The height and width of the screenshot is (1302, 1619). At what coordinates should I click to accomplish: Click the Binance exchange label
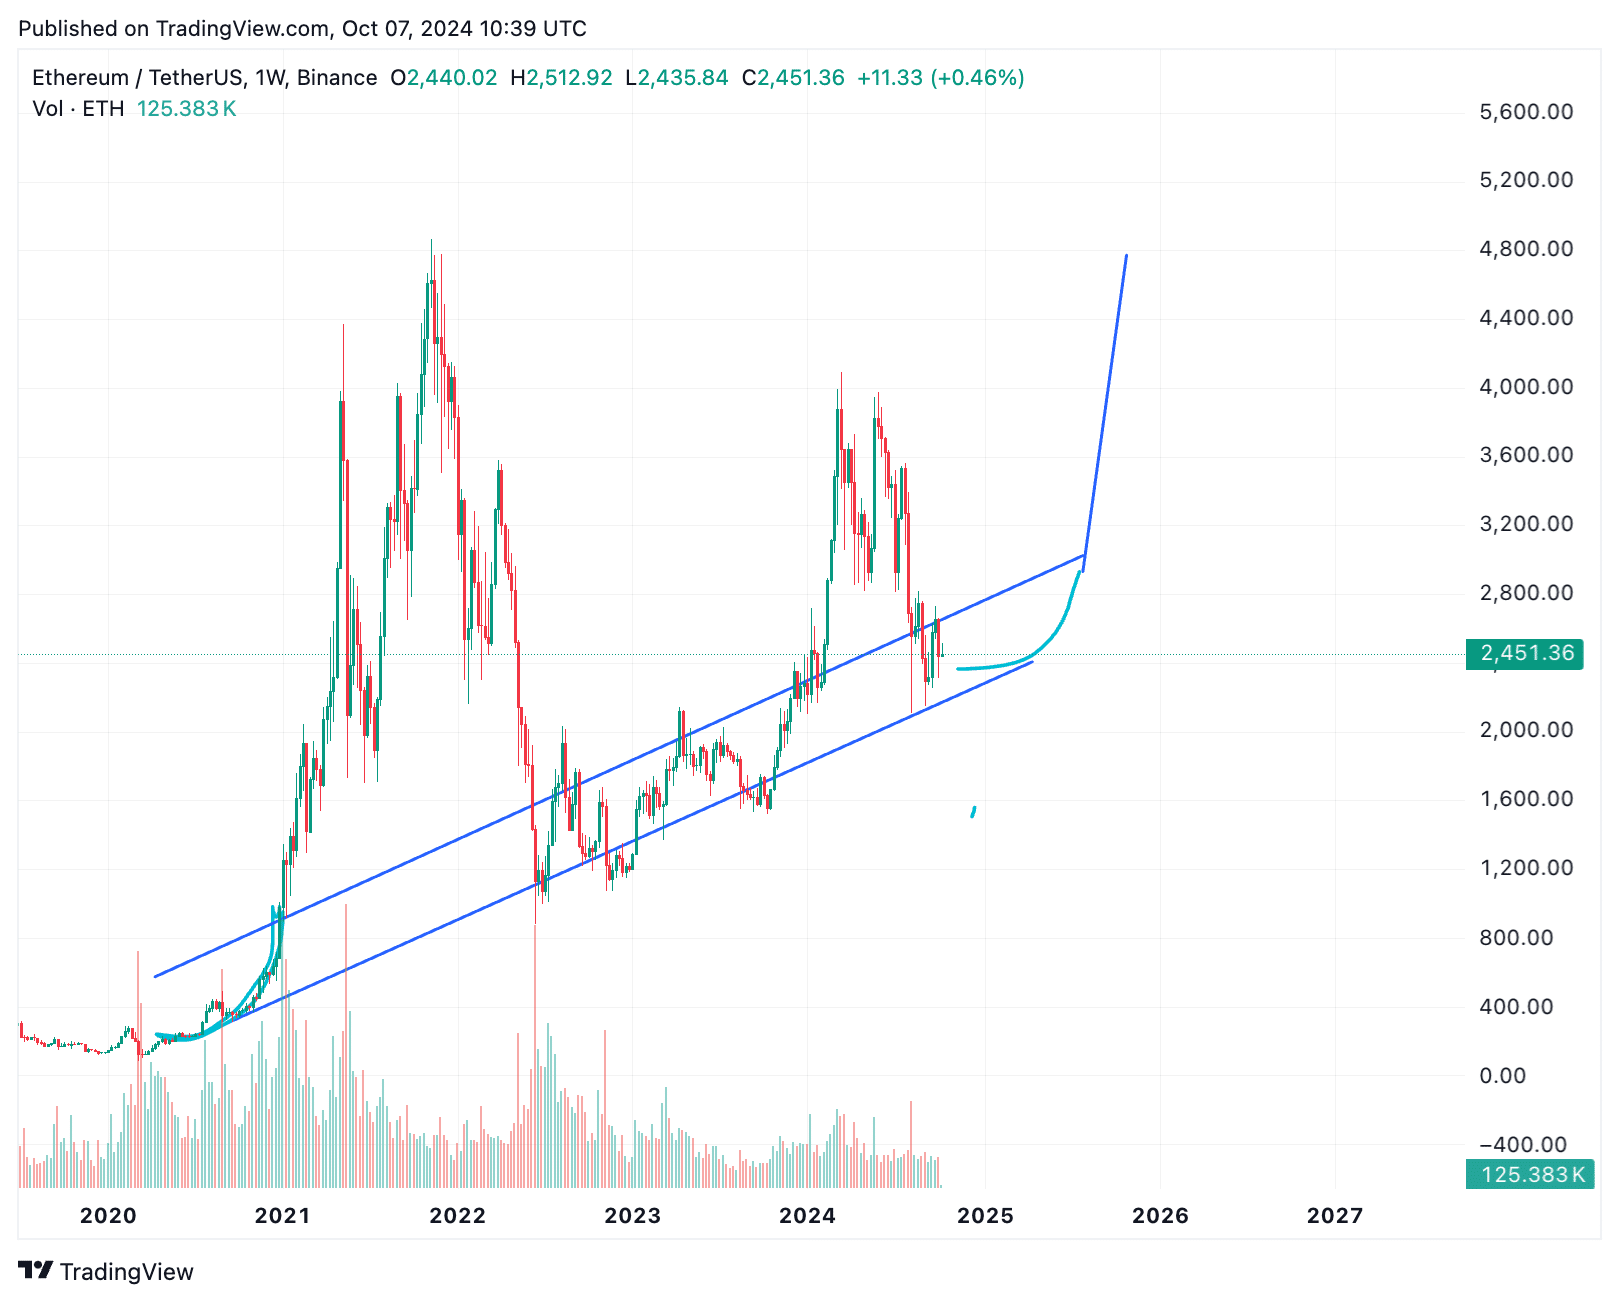coord(337,78)
